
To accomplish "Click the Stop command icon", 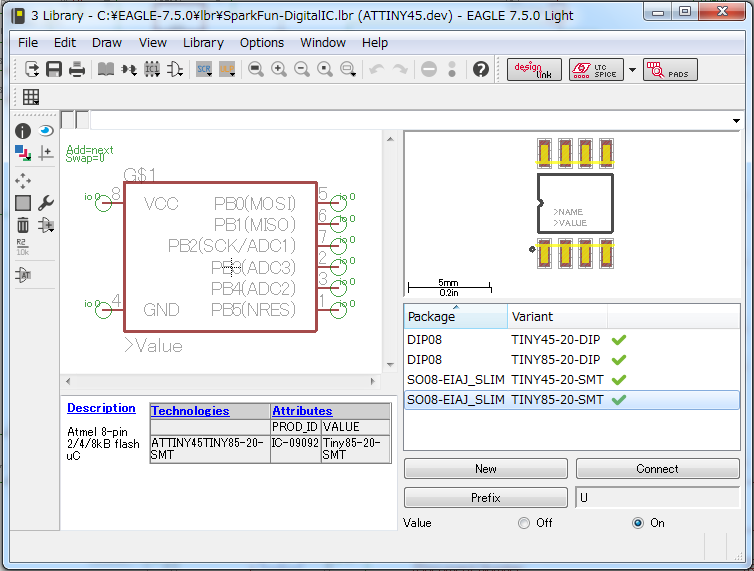I will tap(428, 69).
